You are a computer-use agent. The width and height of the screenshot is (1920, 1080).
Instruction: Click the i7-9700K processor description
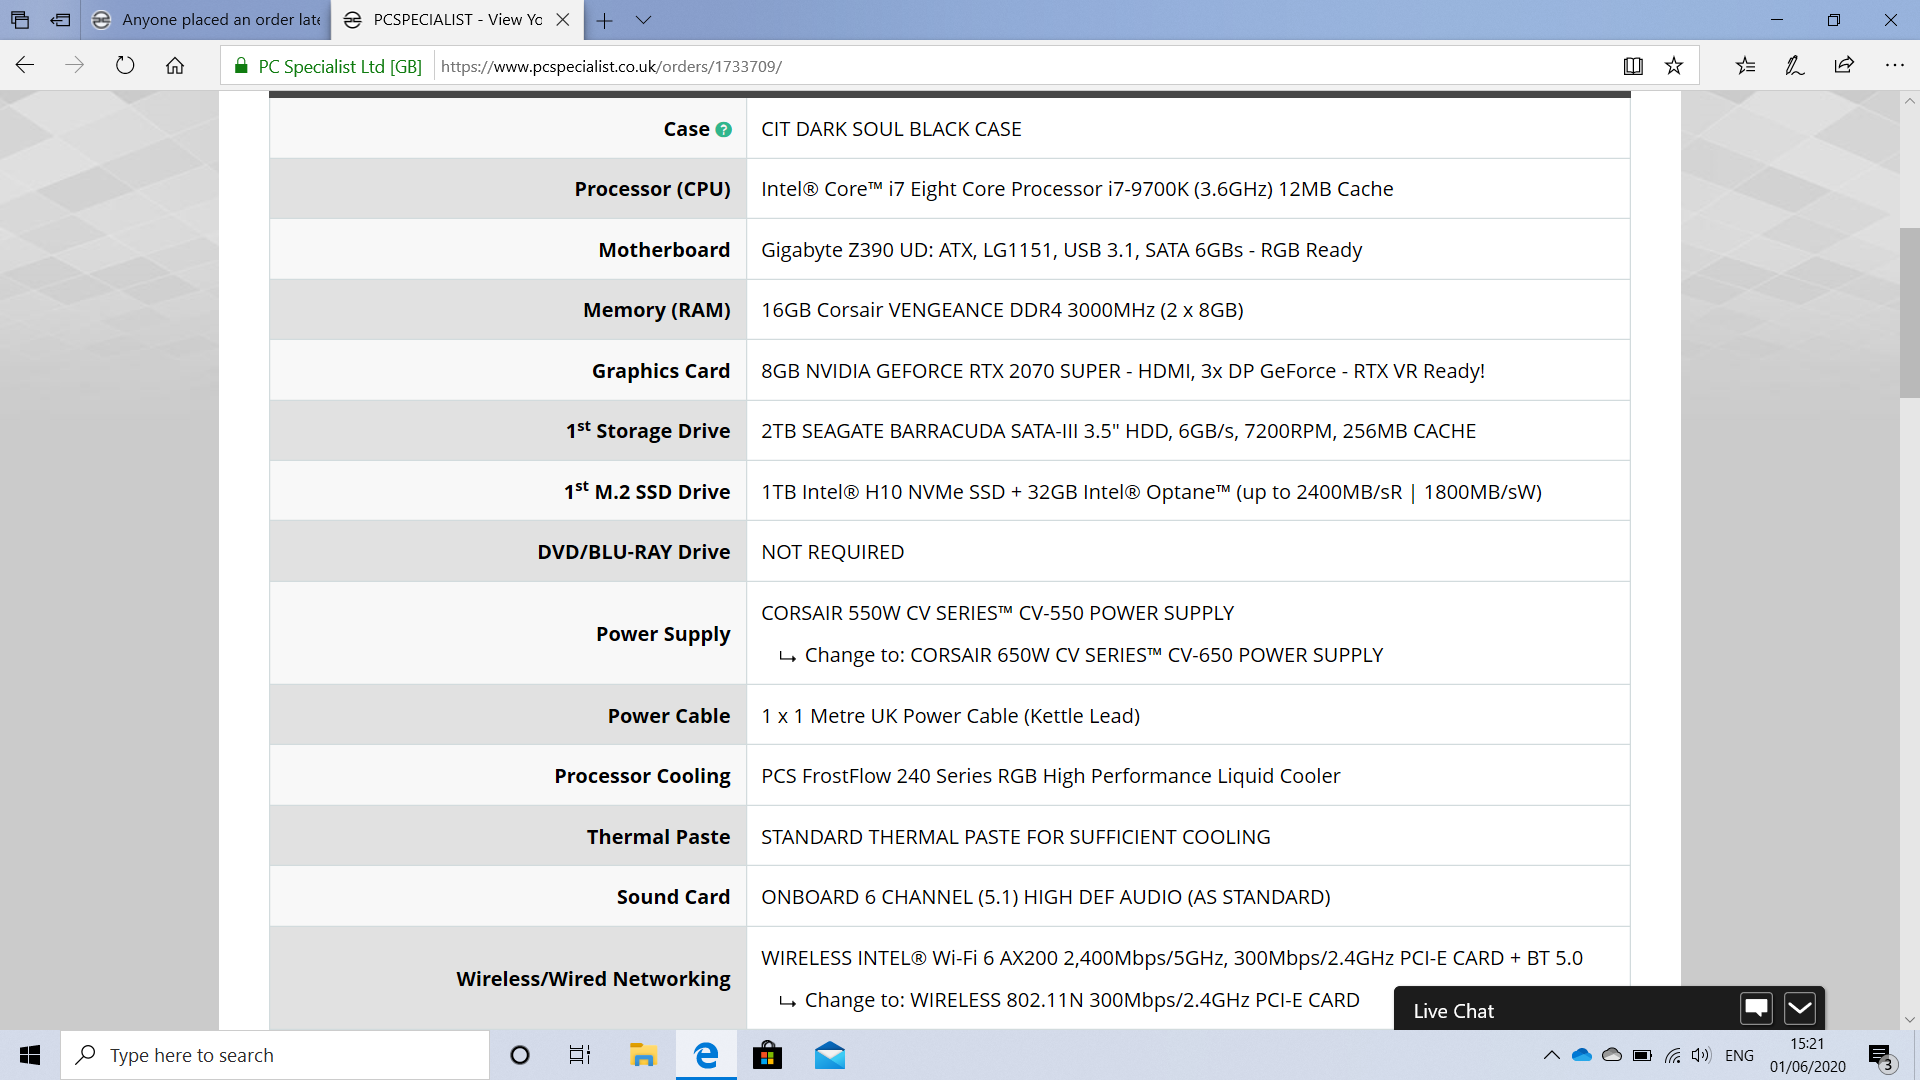tap(1077, 189)
